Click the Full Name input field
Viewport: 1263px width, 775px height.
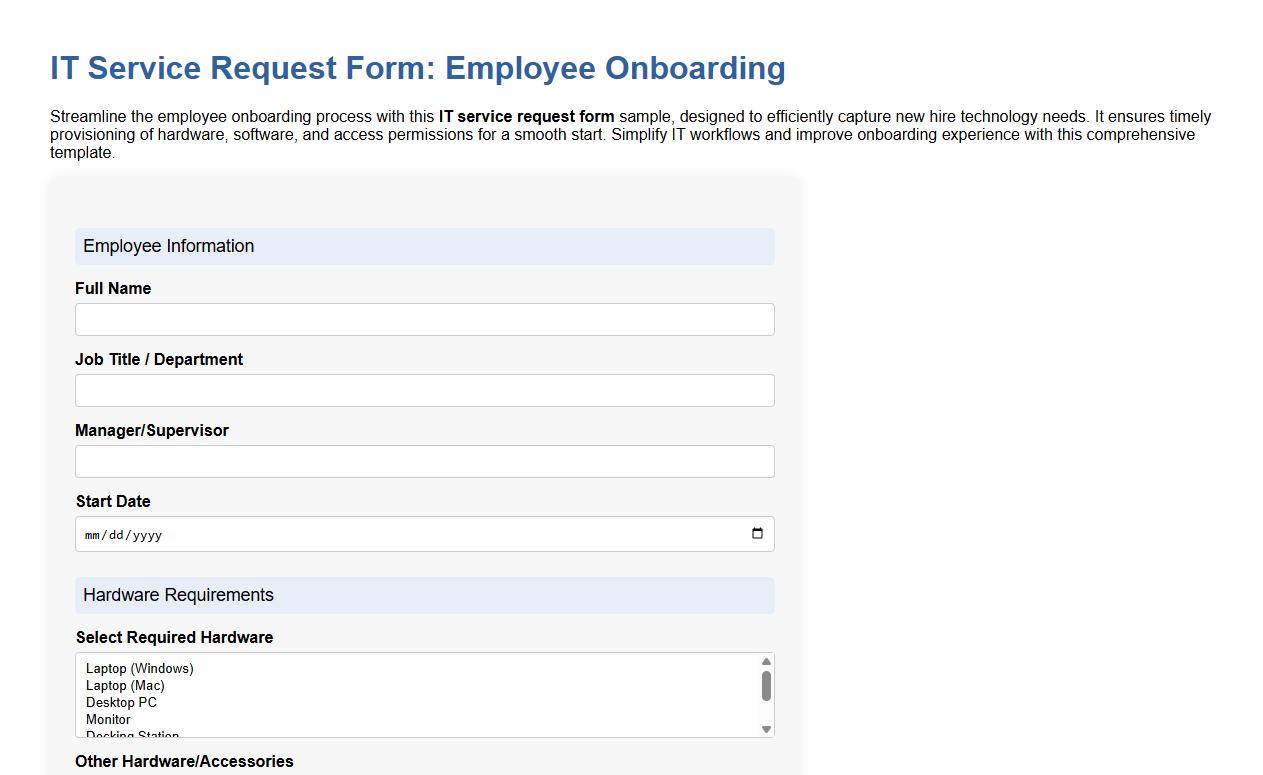424,319
